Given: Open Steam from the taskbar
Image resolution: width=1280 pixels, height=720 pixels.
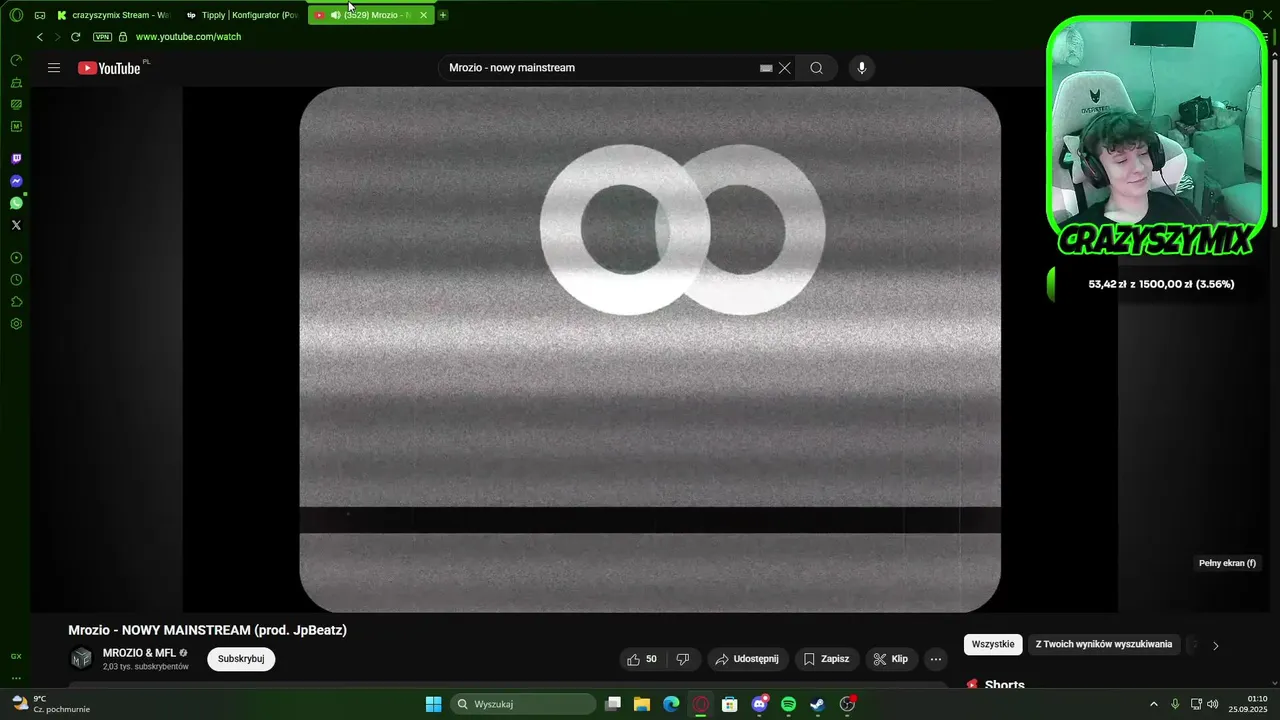Looking at the screenshot, I should click(817, 704).
